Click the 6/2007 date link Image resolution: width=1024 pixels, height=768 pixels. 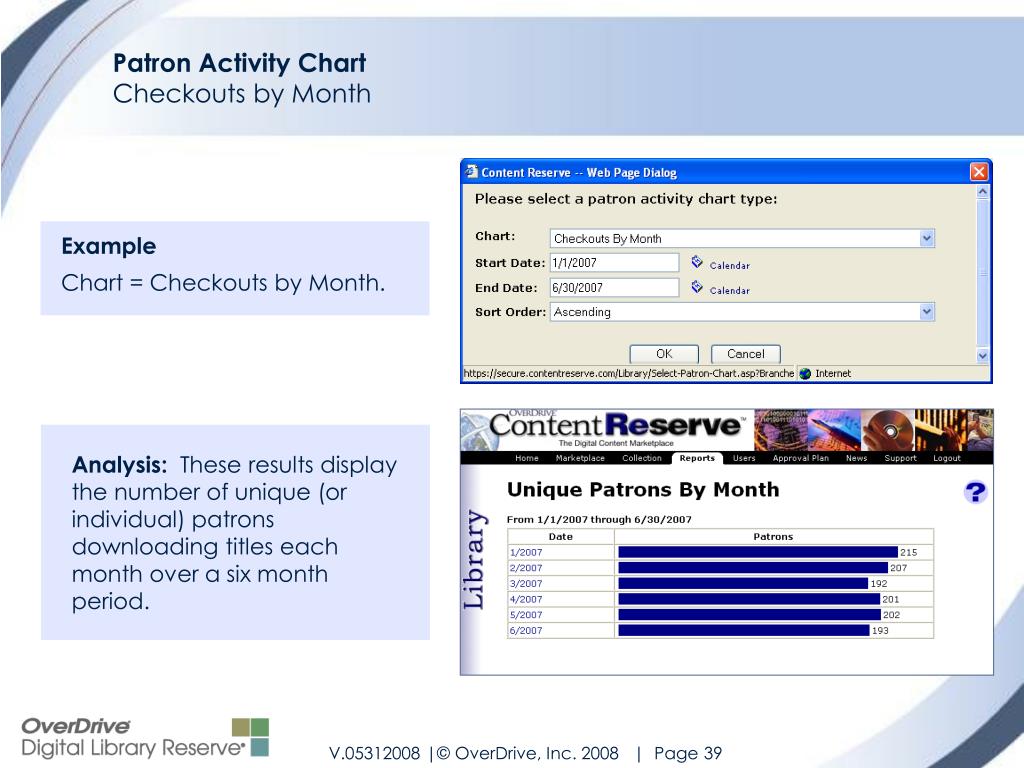(x=526, y=631)
